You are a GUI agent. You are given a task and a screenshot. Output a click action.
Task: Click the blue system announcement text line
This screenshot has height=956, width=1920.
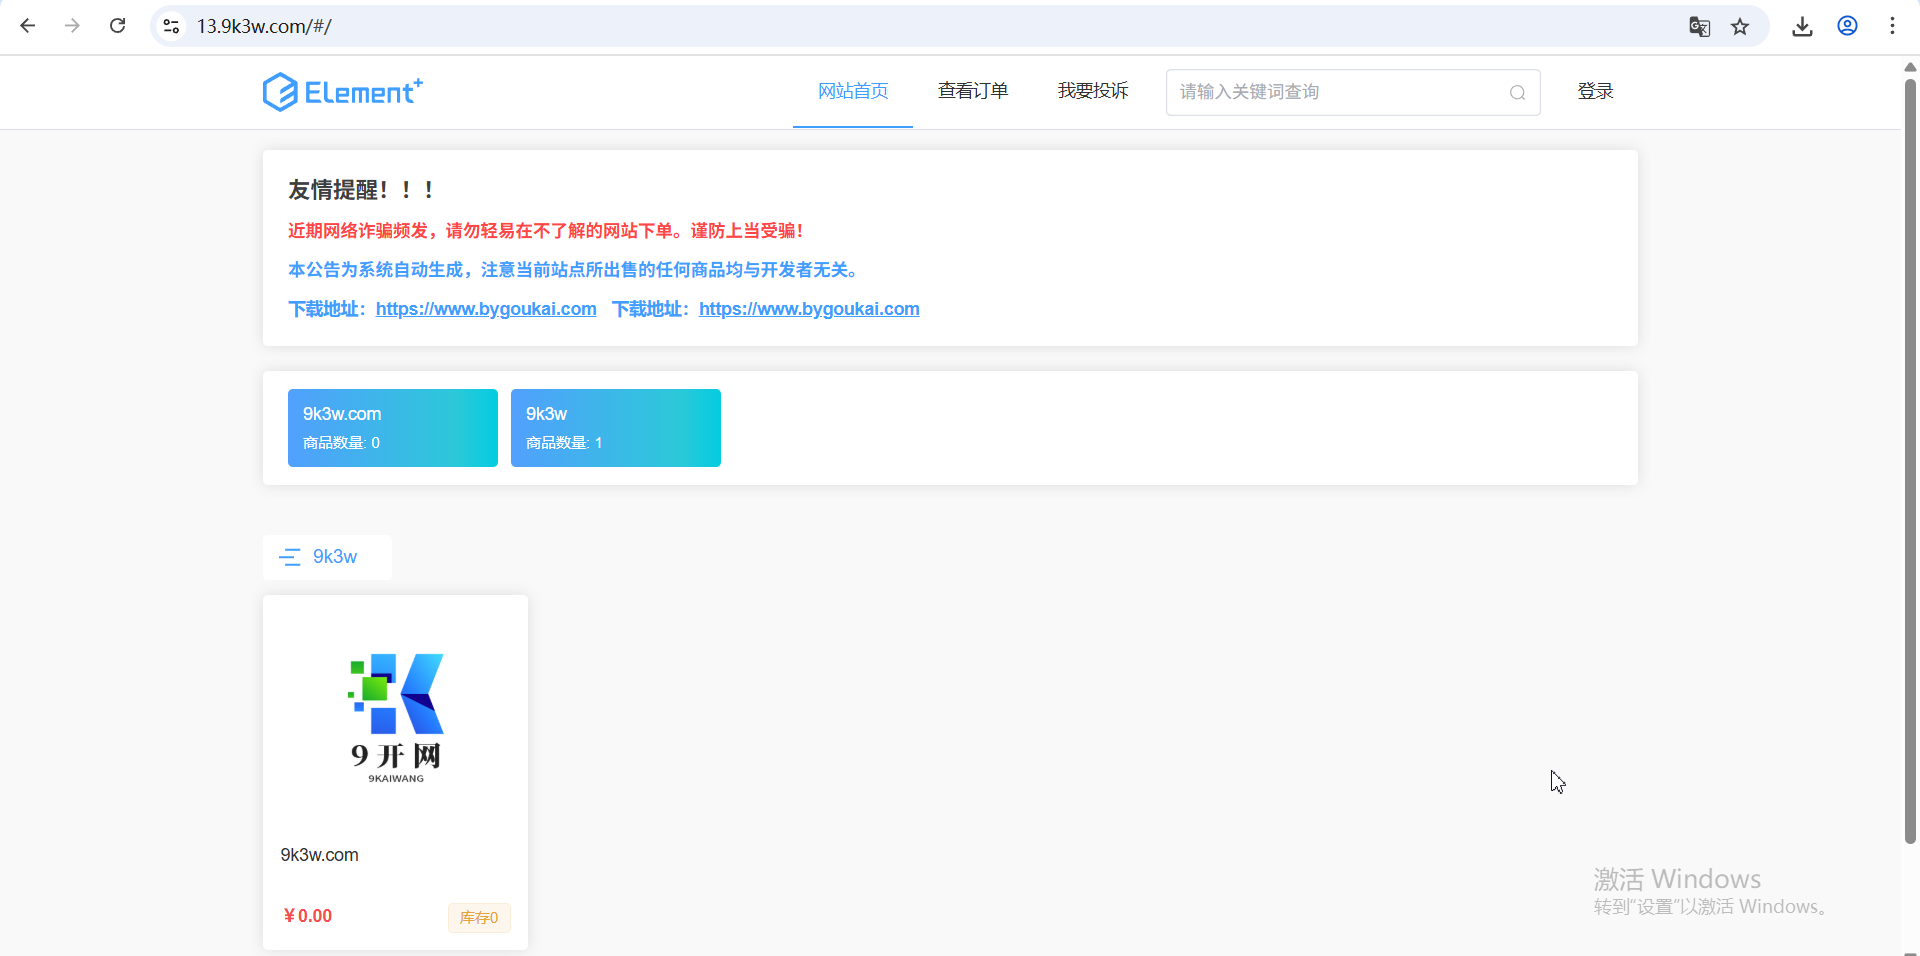coord(573,270)
